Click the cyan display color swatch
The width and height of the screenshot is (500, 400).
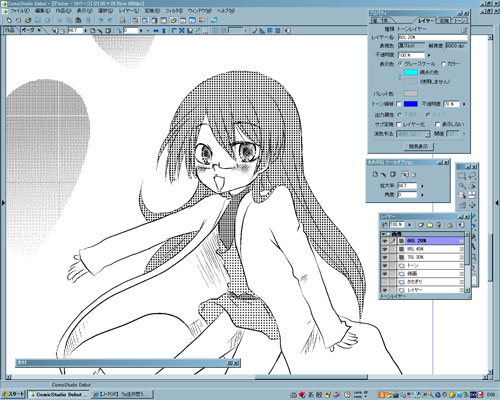410,72
